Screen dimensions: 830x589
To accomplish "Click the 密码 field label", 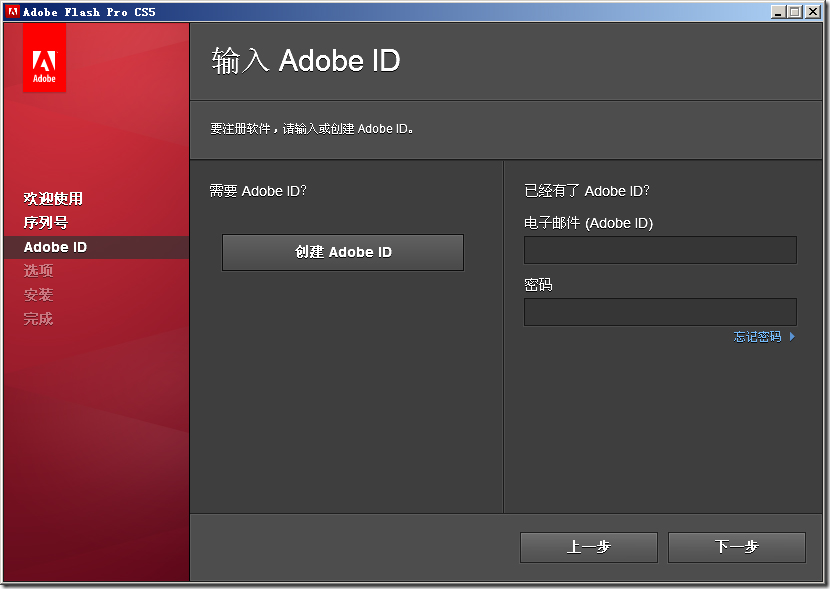I will [x=538, y=285].
